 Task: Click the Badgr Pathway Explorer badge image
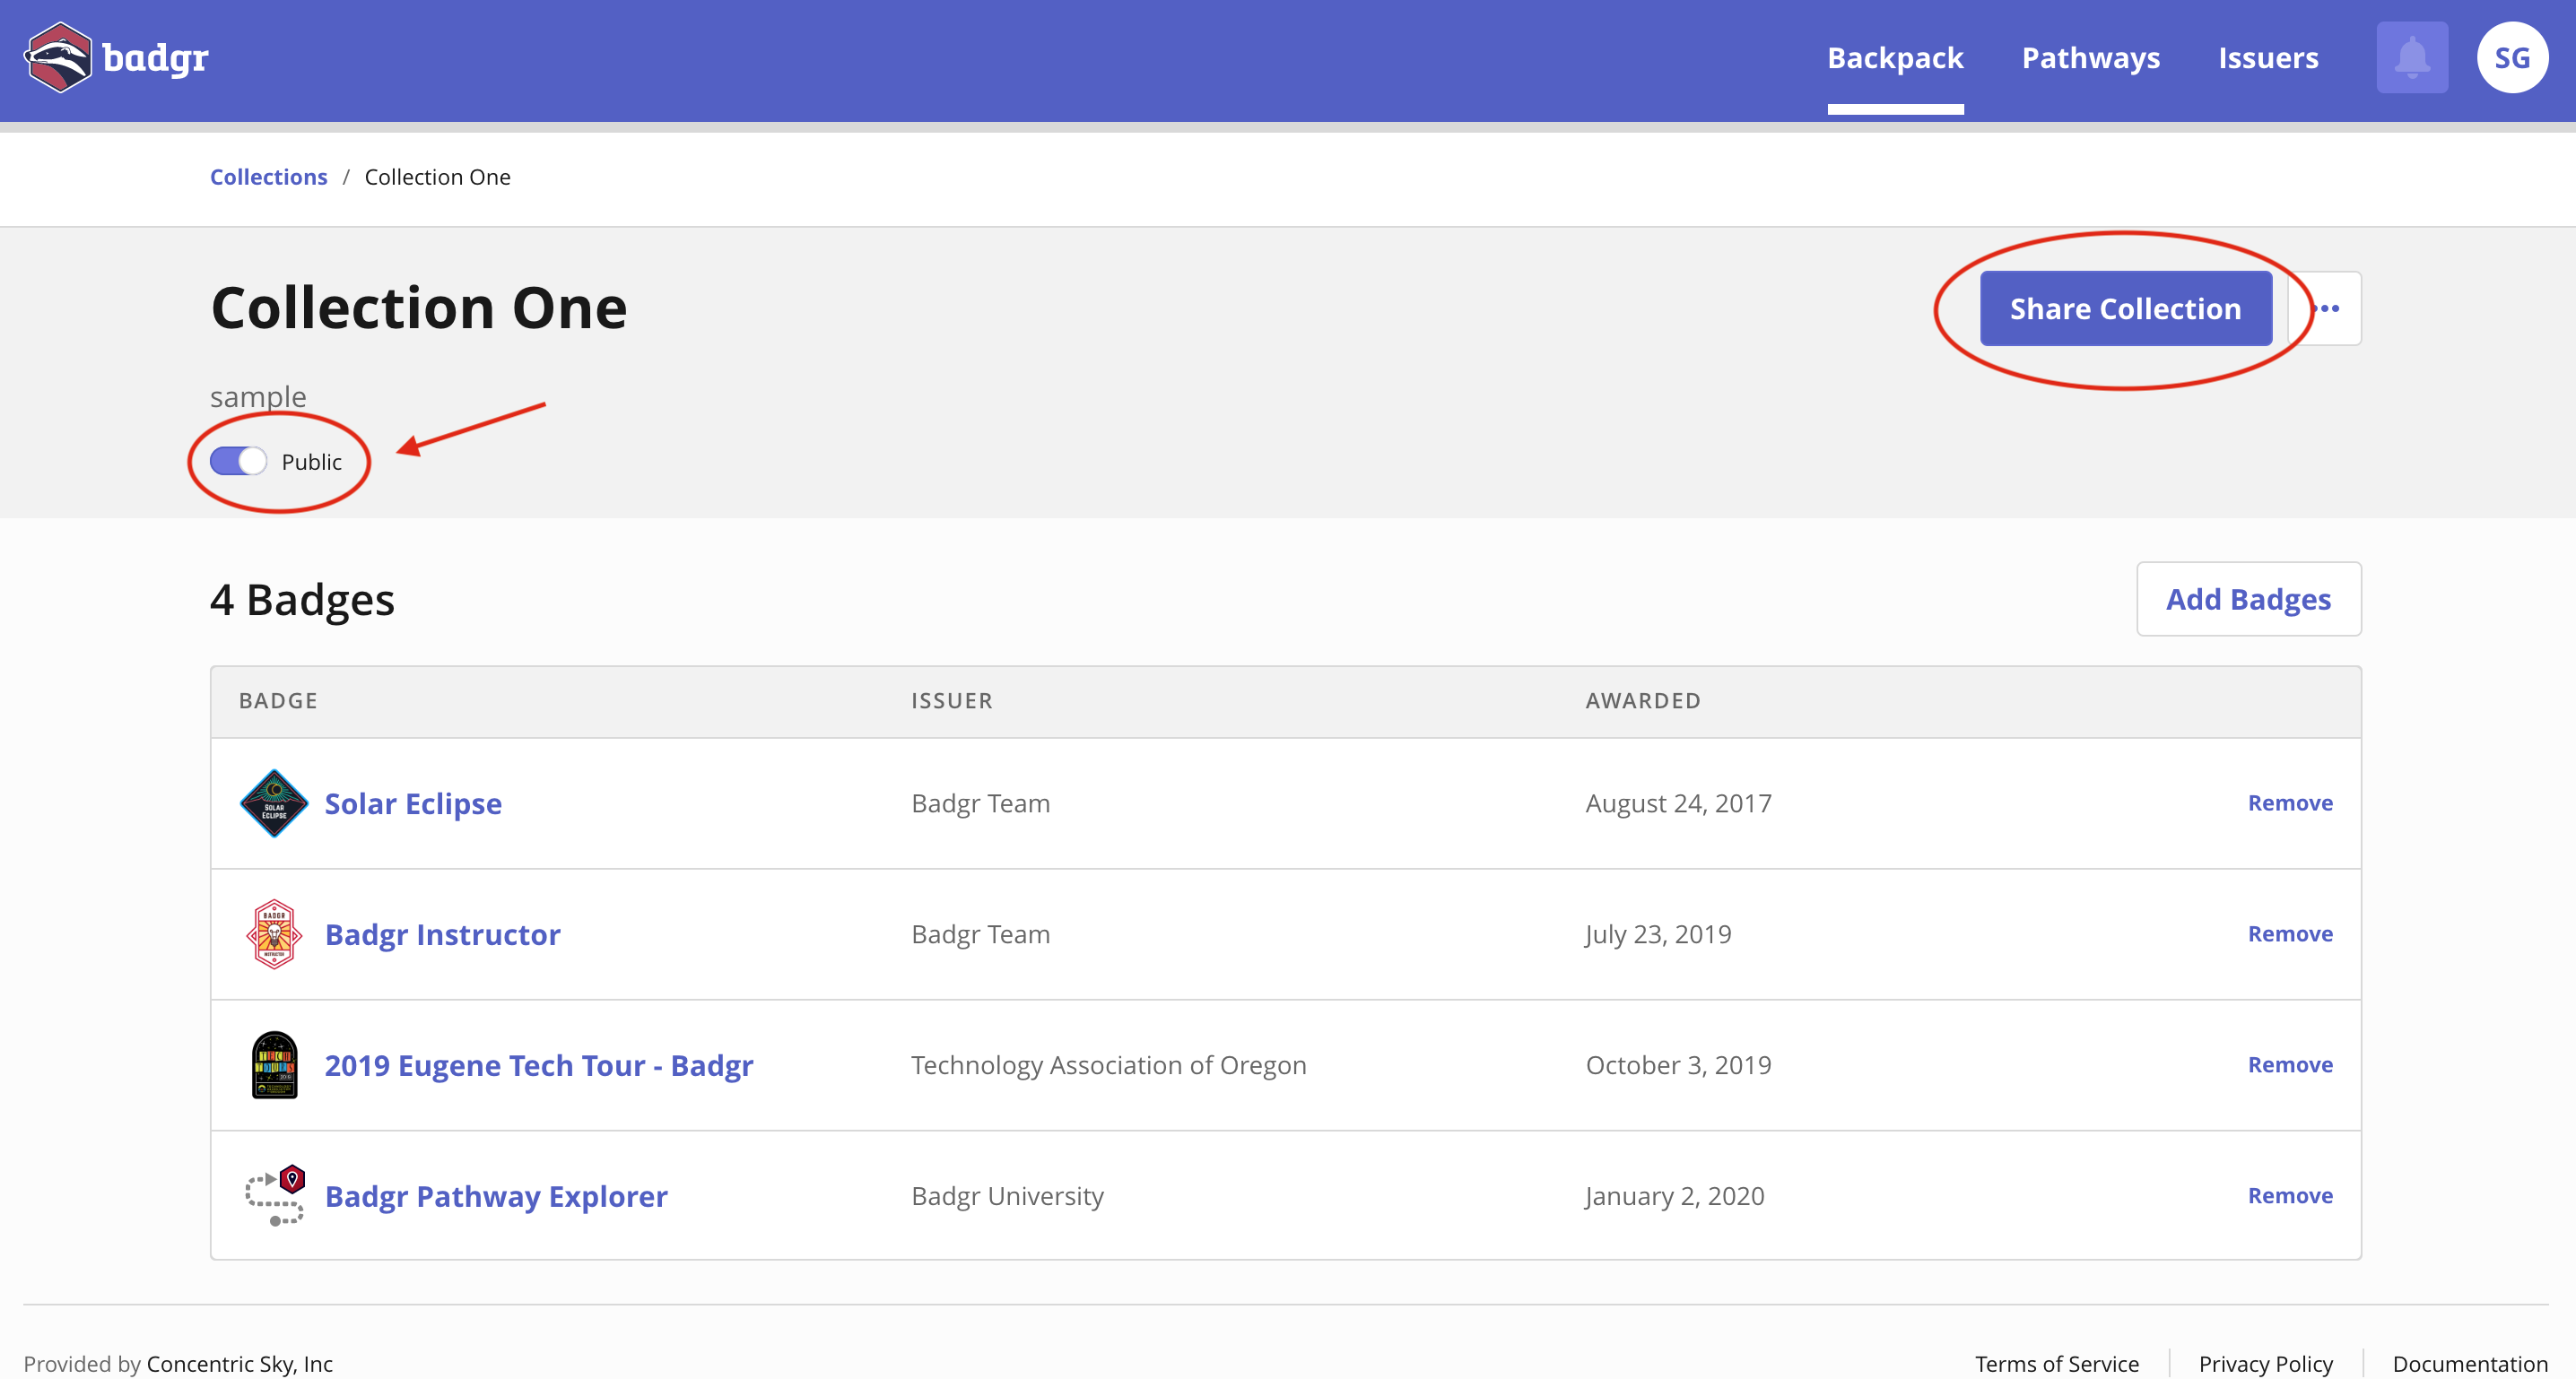pos(274,1195)
